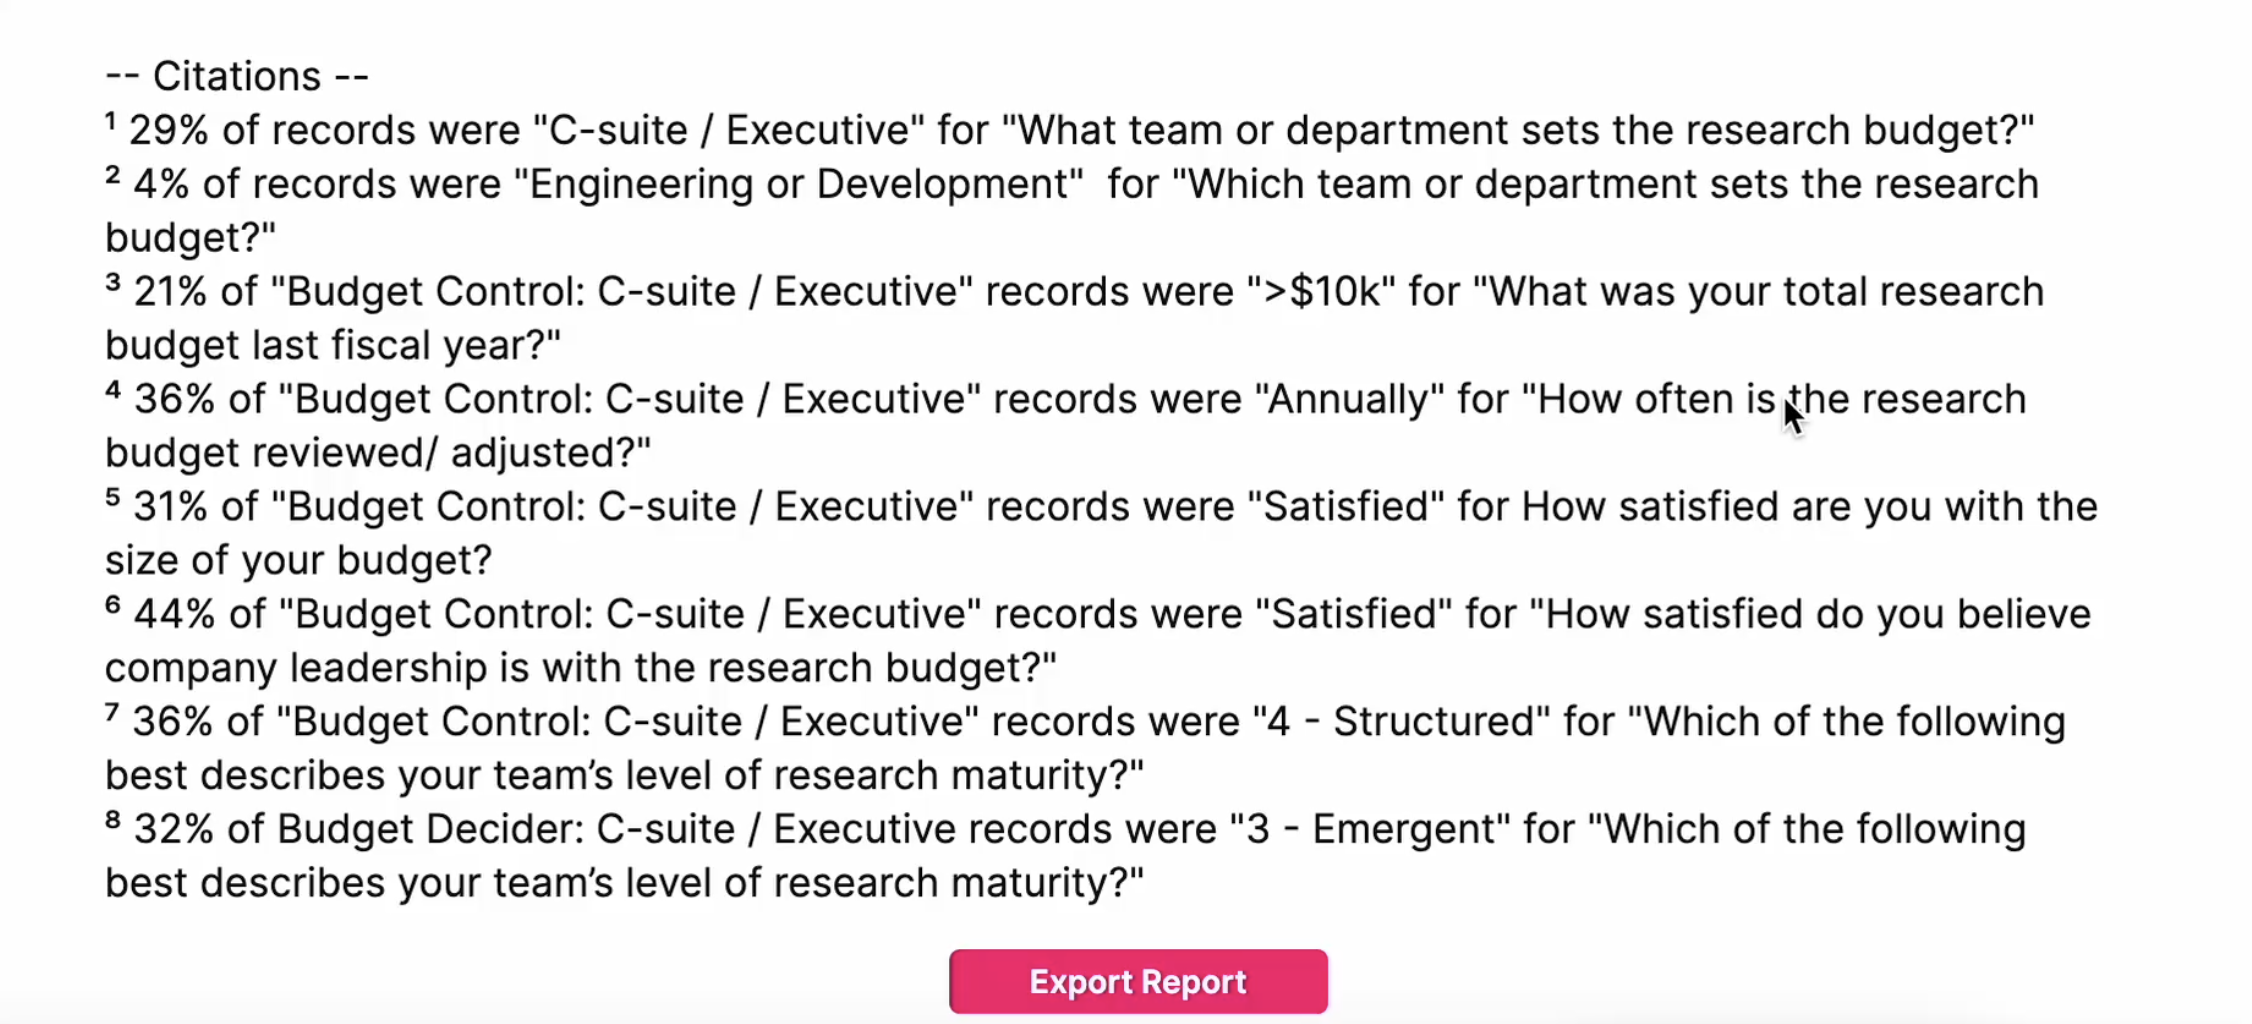Click the Export Report button

(1138, 981)
